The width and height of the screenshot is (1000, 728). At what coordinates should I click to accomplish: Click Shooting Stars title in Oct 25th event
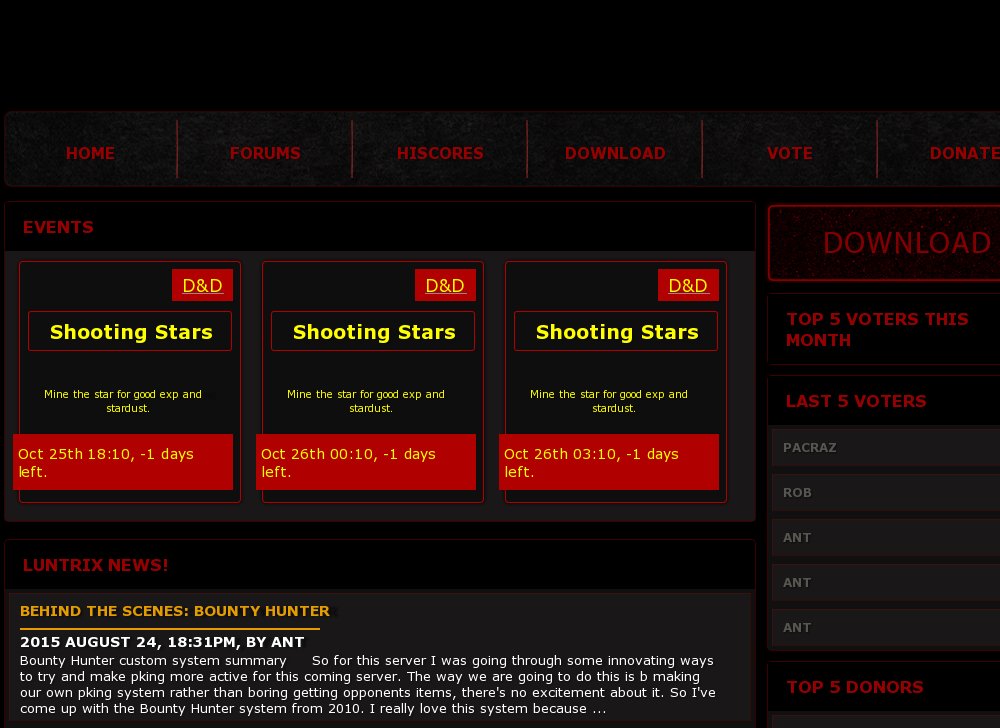(131, 332)
